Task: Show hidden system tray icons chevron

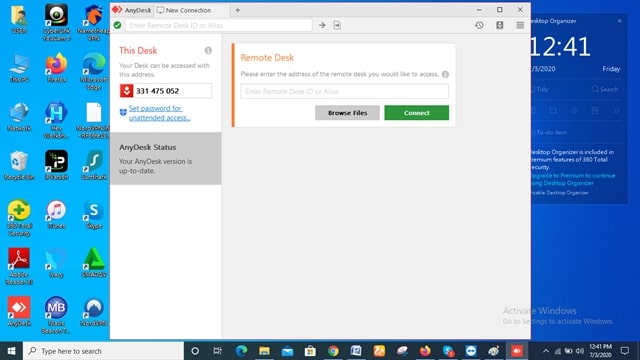Action: 546,351
